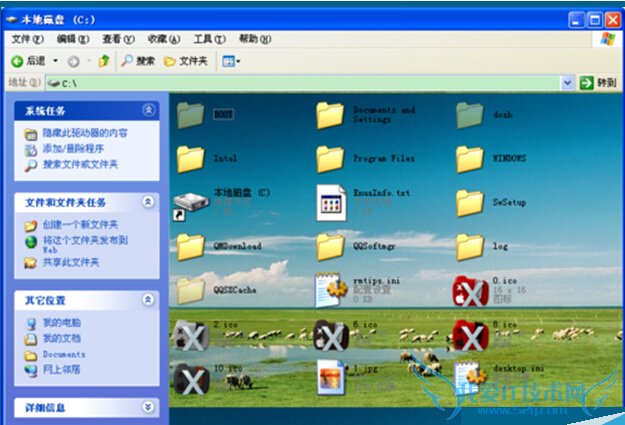Collapse the System Tasks (系统任务) panel
Viewport: 625px width, 425px height.
(x=149, y=110)
